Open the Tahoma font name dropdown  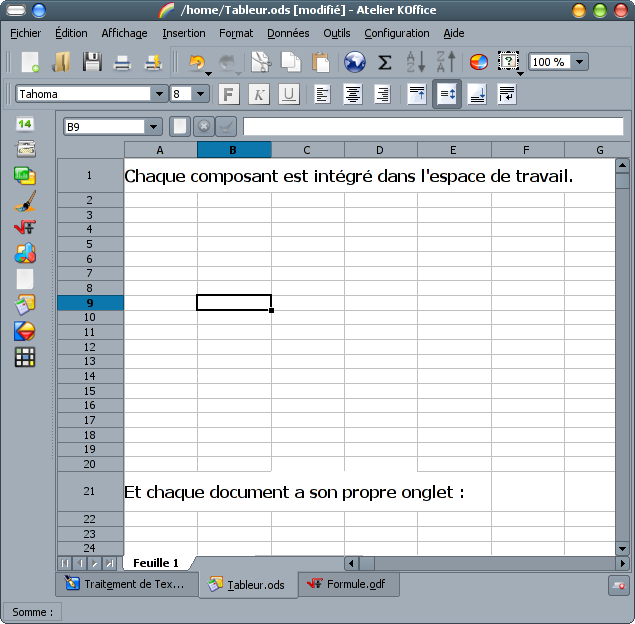tap(159, 94)
